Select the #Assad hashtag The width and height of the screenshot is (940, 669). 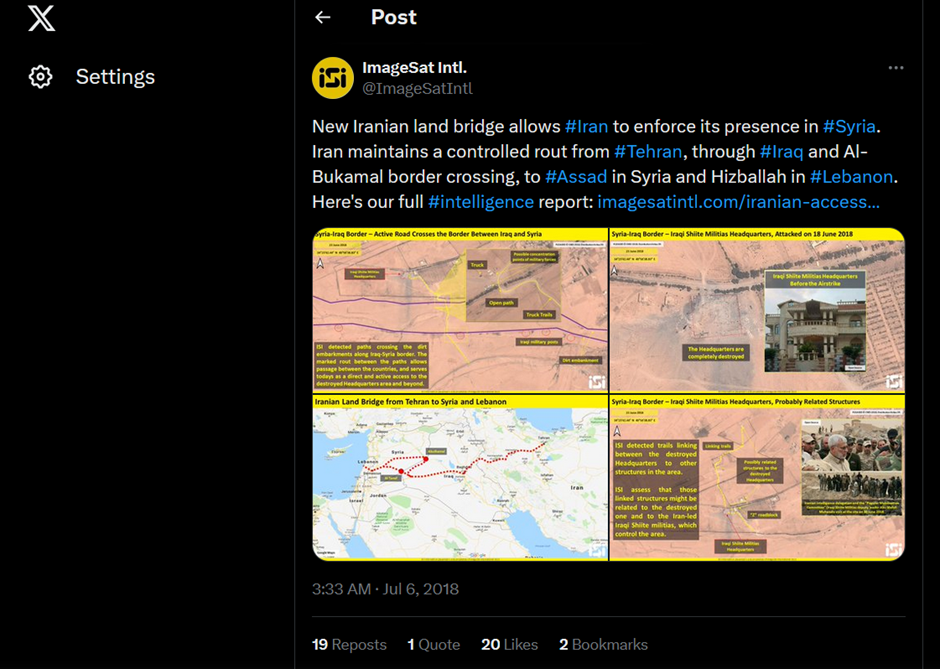point(576,177)
